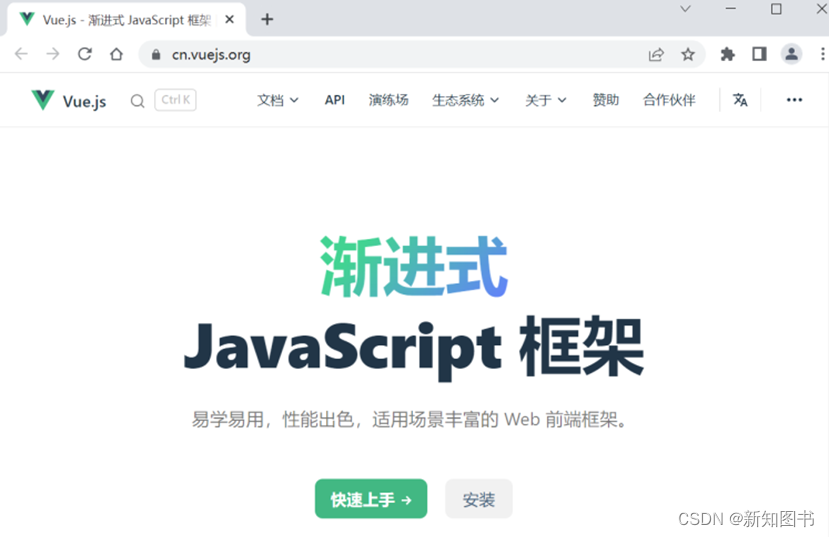The width and height of the screenshot is (829, 537).
Task: Open the language translation icon
Action: pos(740,100)
